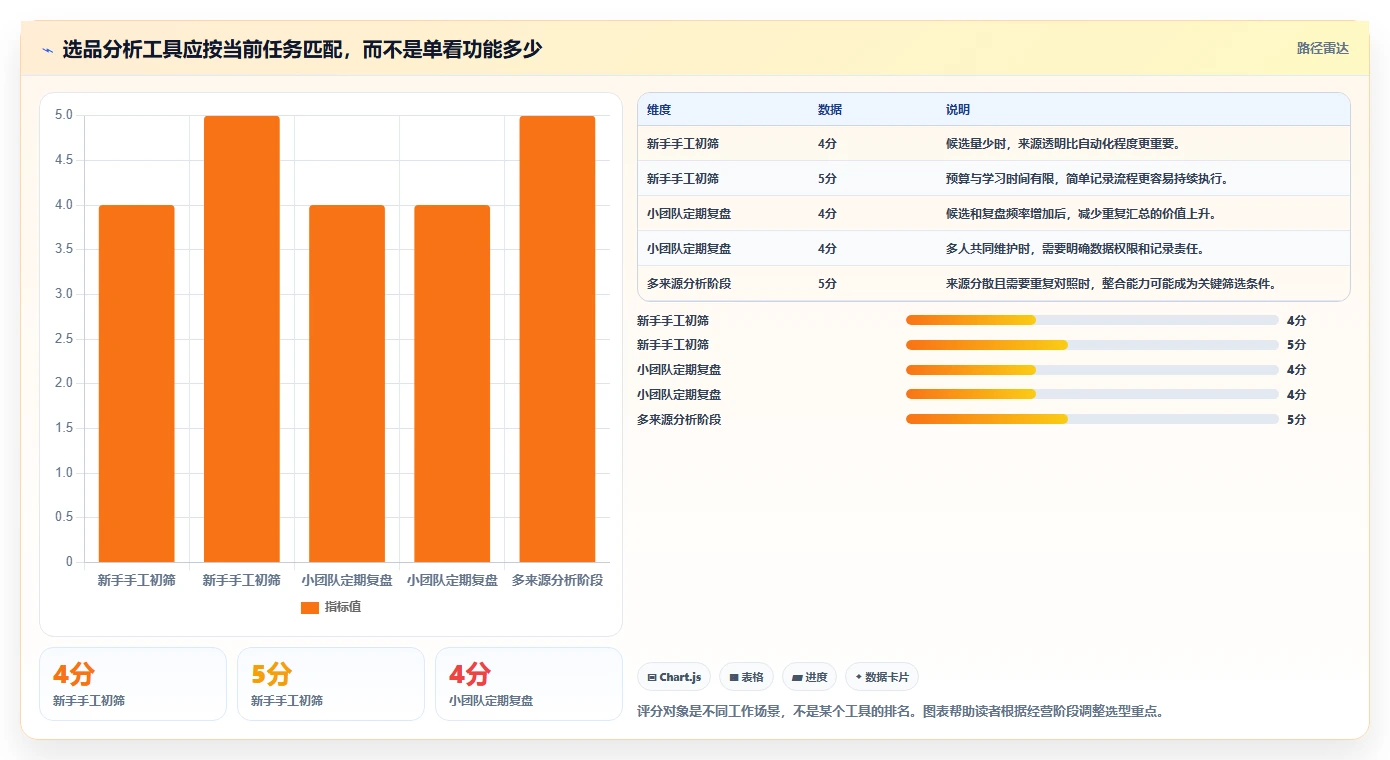Click the 新手手工初筛 bar reaching 5.0

click(x=242, y=339)
